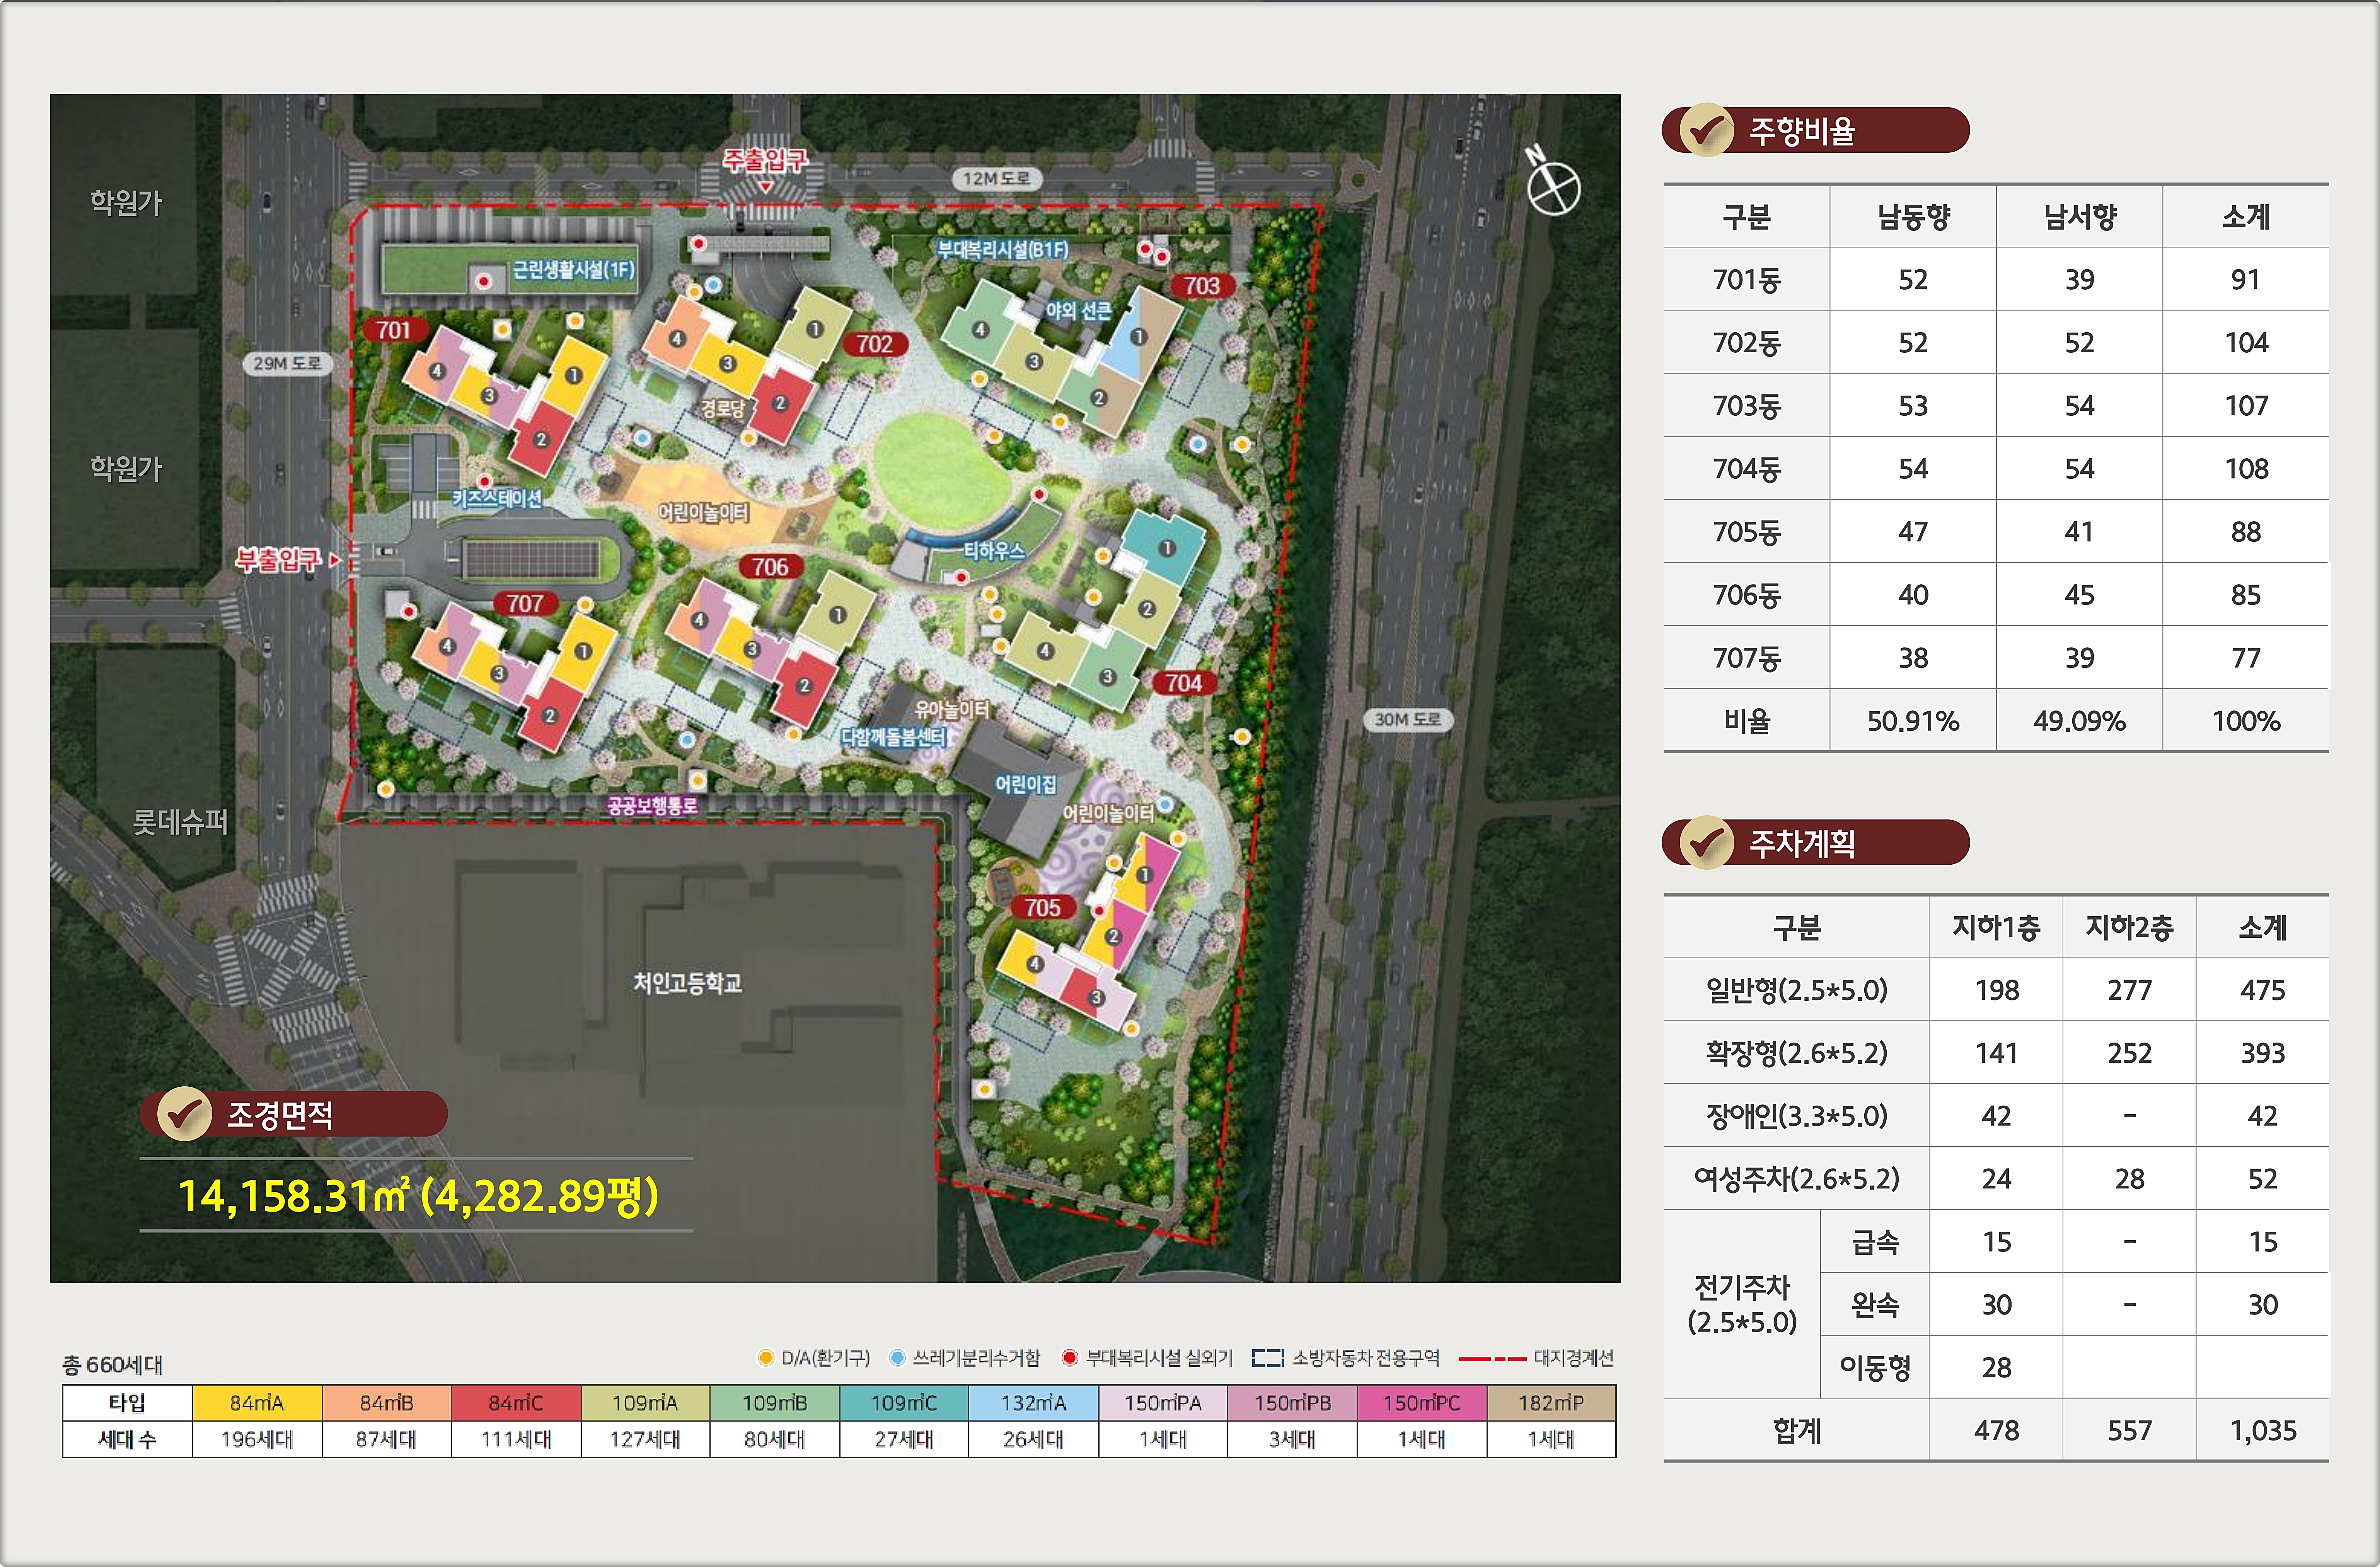Select the 701 building marker
Image resolution: width=2380 pixels, height=1567 pixels.
tap(393, 329)
